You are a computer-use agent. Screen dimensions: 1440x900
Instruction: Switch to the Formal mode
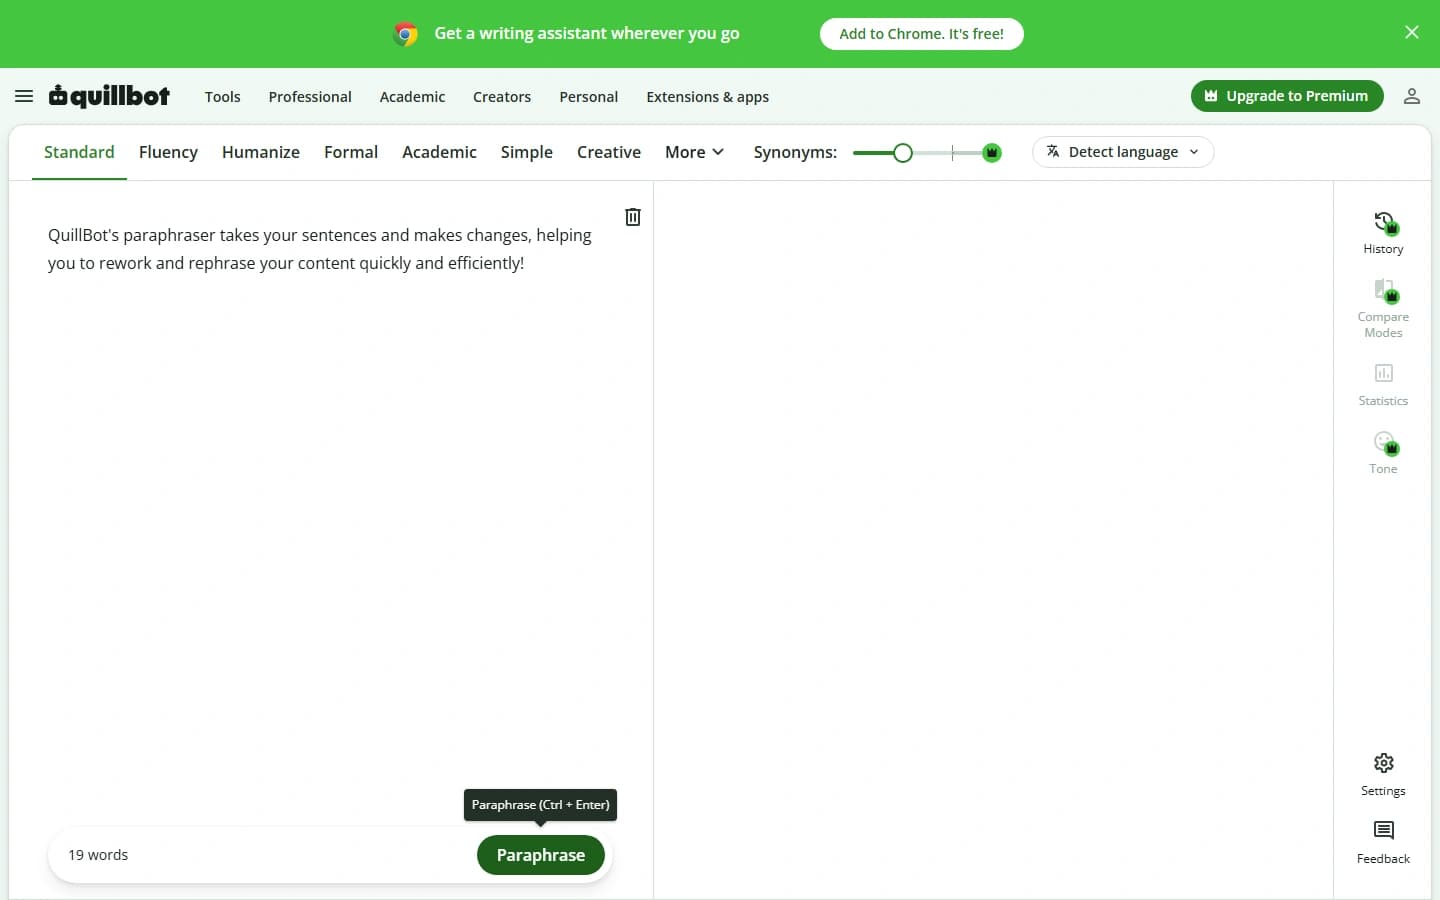click(x=351, y=152)
